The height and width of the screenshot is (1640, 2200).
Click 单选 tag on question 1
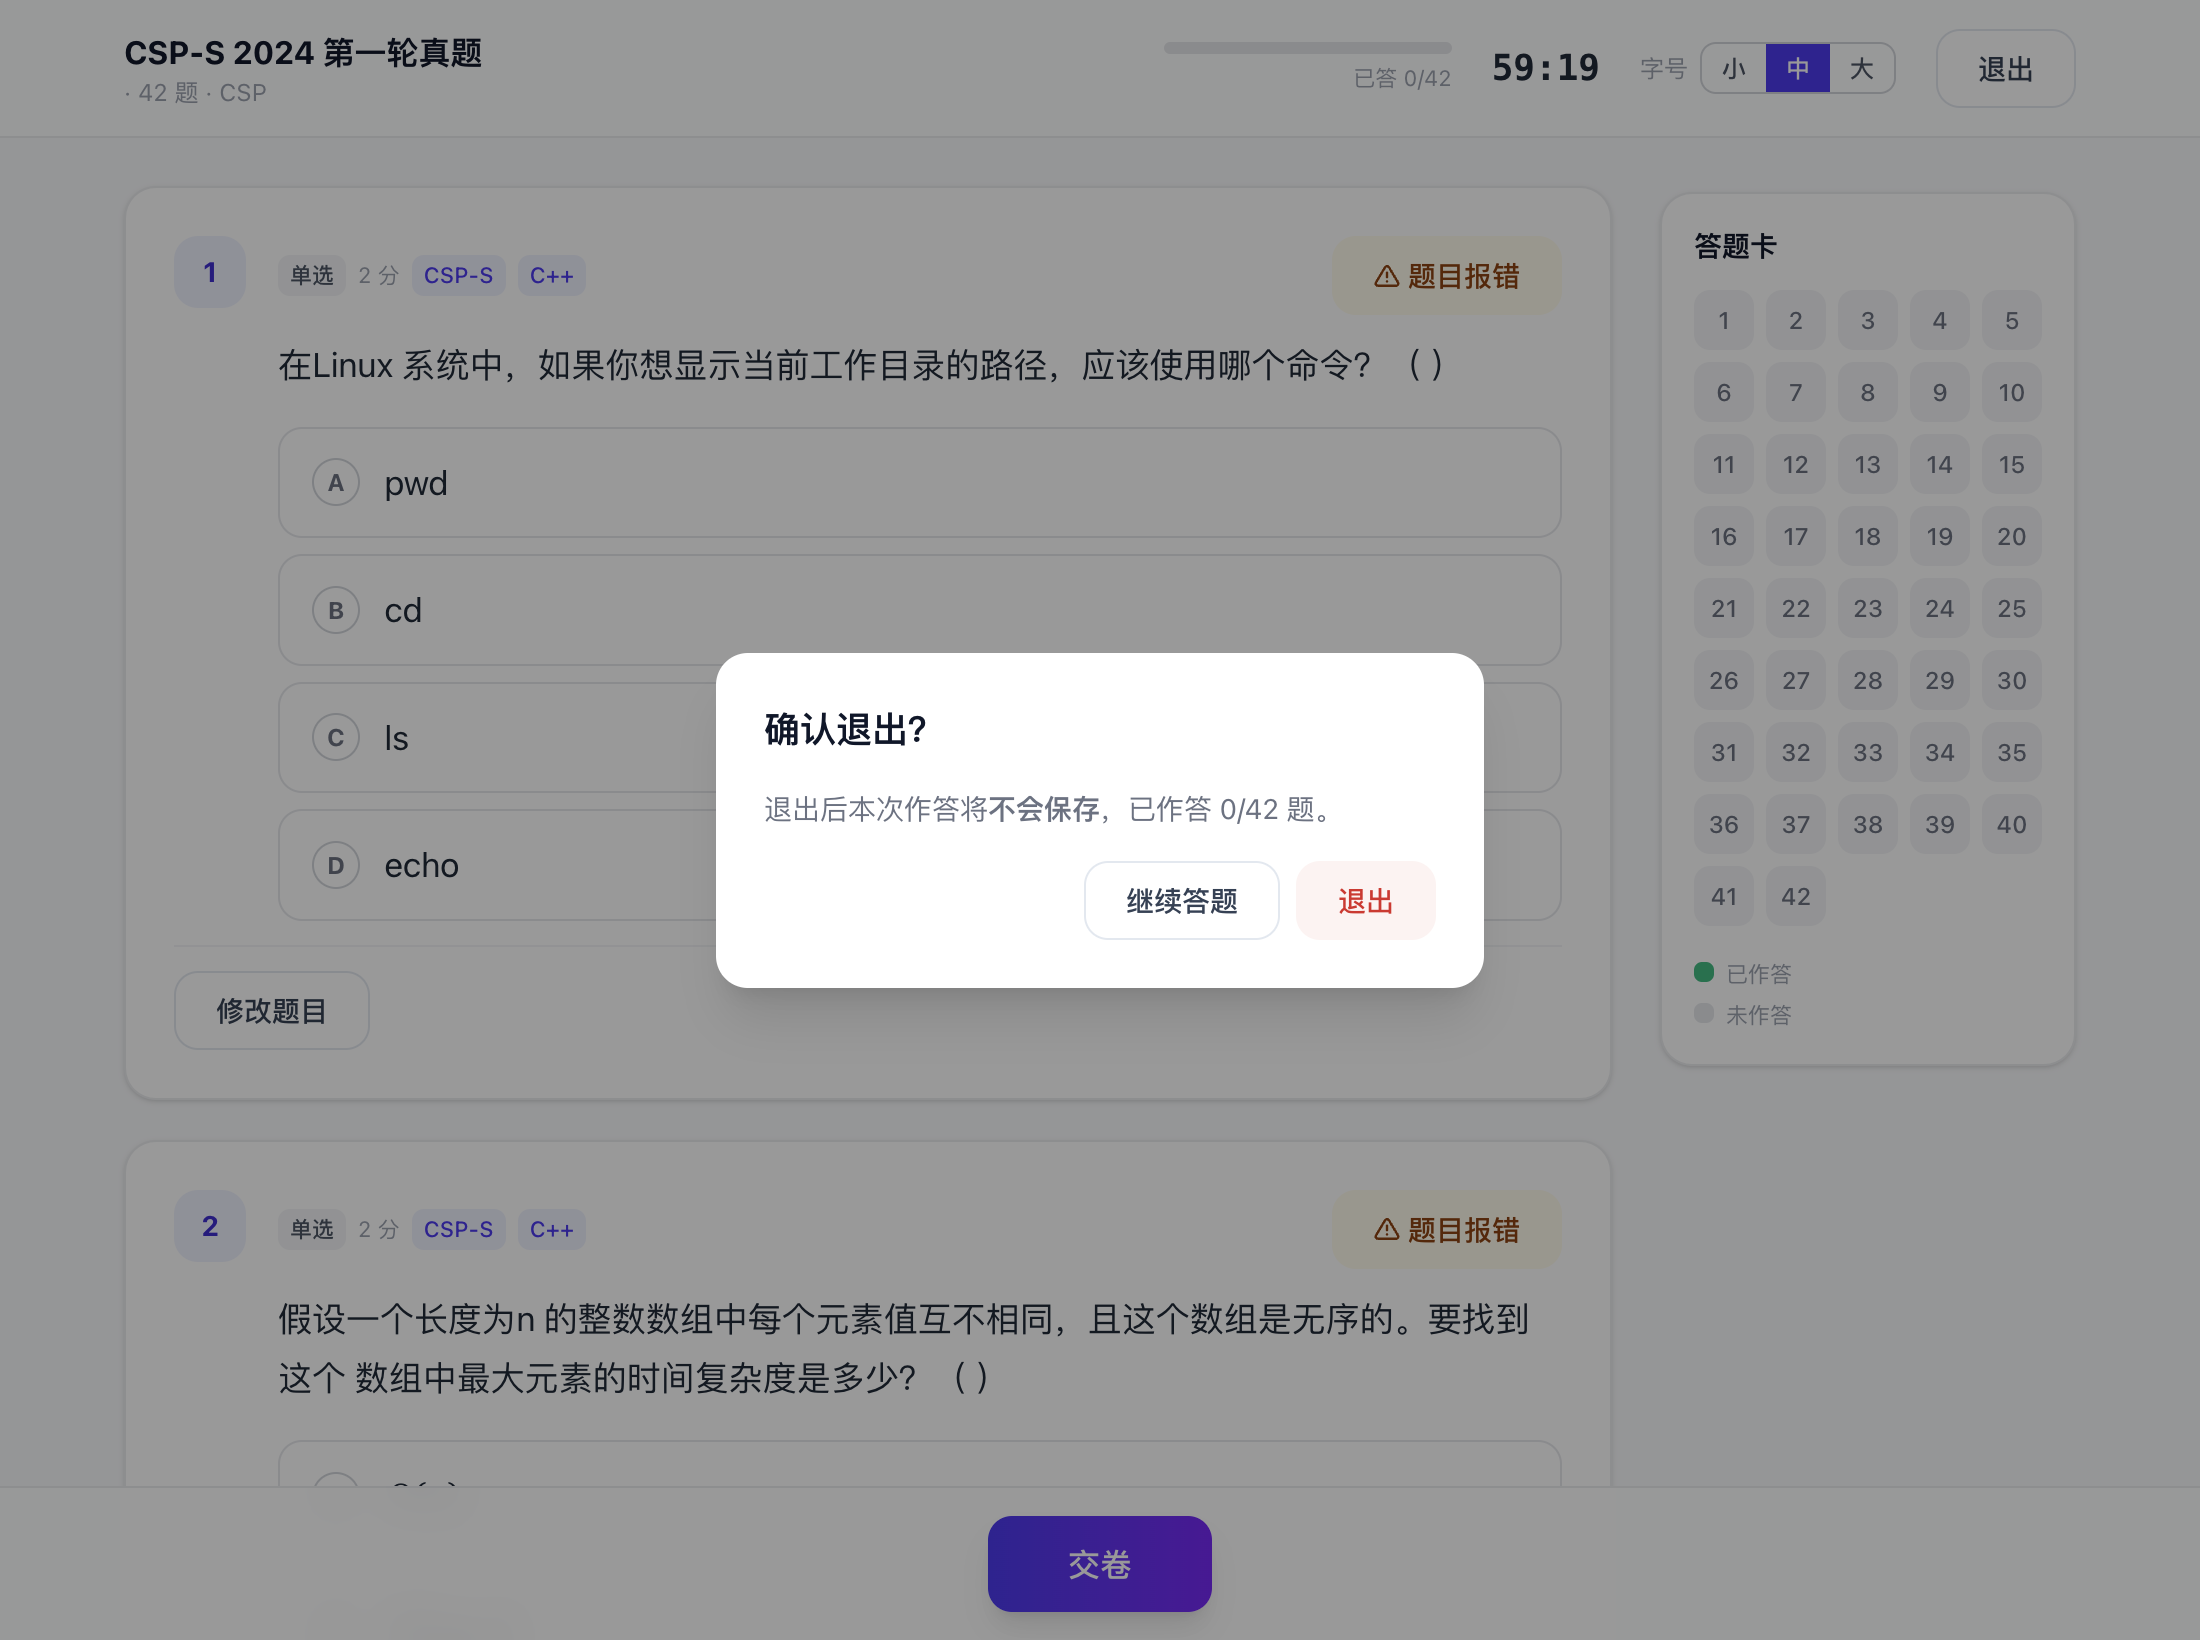(x=312, y=276)
